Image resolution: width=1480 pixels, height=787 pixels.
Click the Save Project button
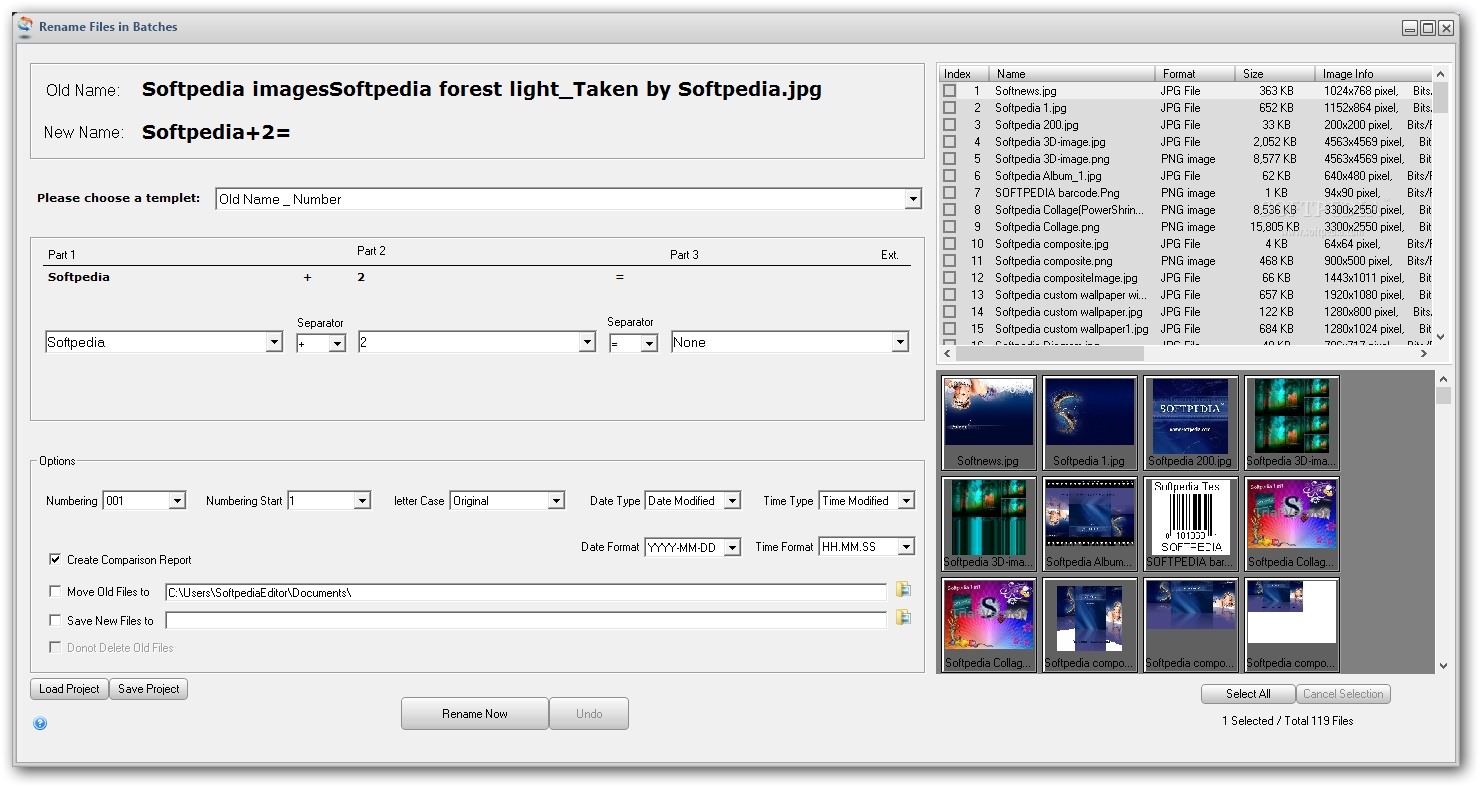149,689
